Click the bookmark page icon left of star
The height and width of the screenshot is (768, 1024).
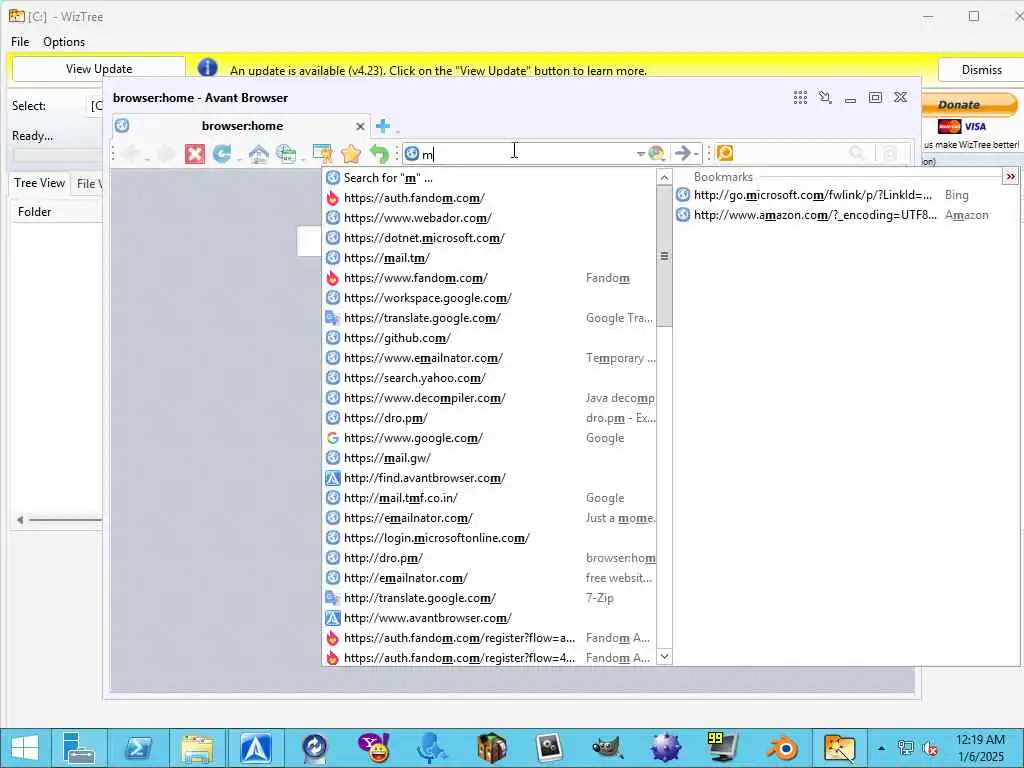pyautogui.click(x=322, y=154)
